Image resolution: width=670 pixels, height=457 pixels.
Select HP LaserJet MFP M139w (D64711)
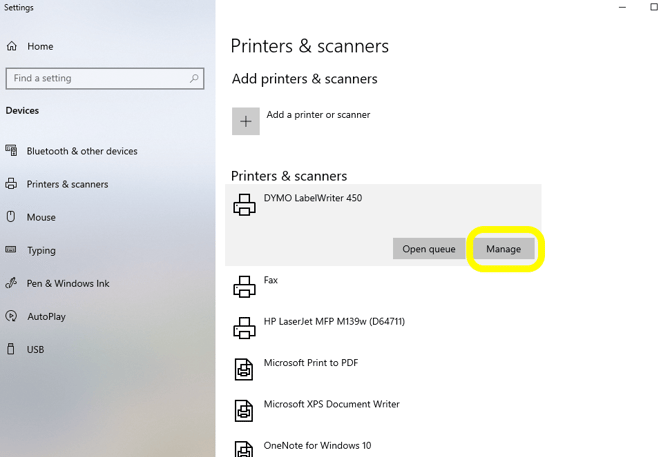(334, 321)
